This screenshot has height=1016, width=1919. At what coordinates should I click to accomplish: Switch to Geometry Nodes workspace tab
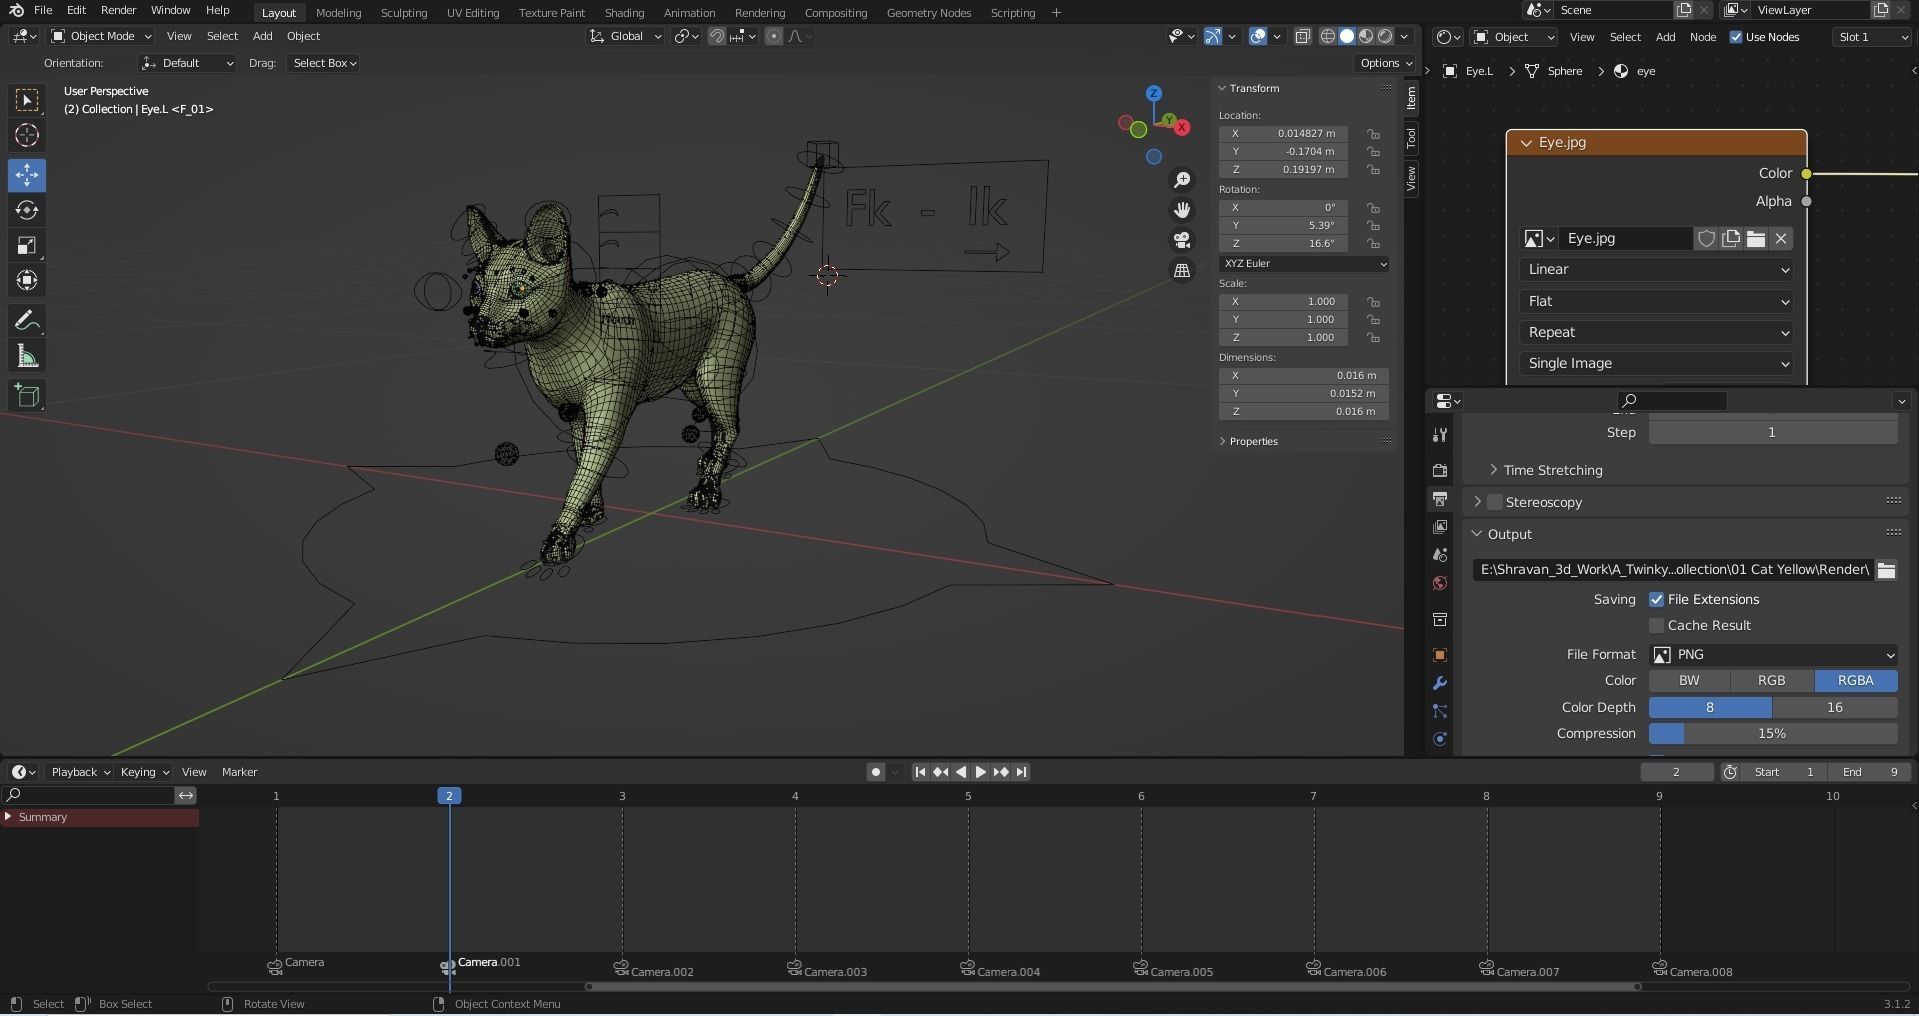click(929, 13)
